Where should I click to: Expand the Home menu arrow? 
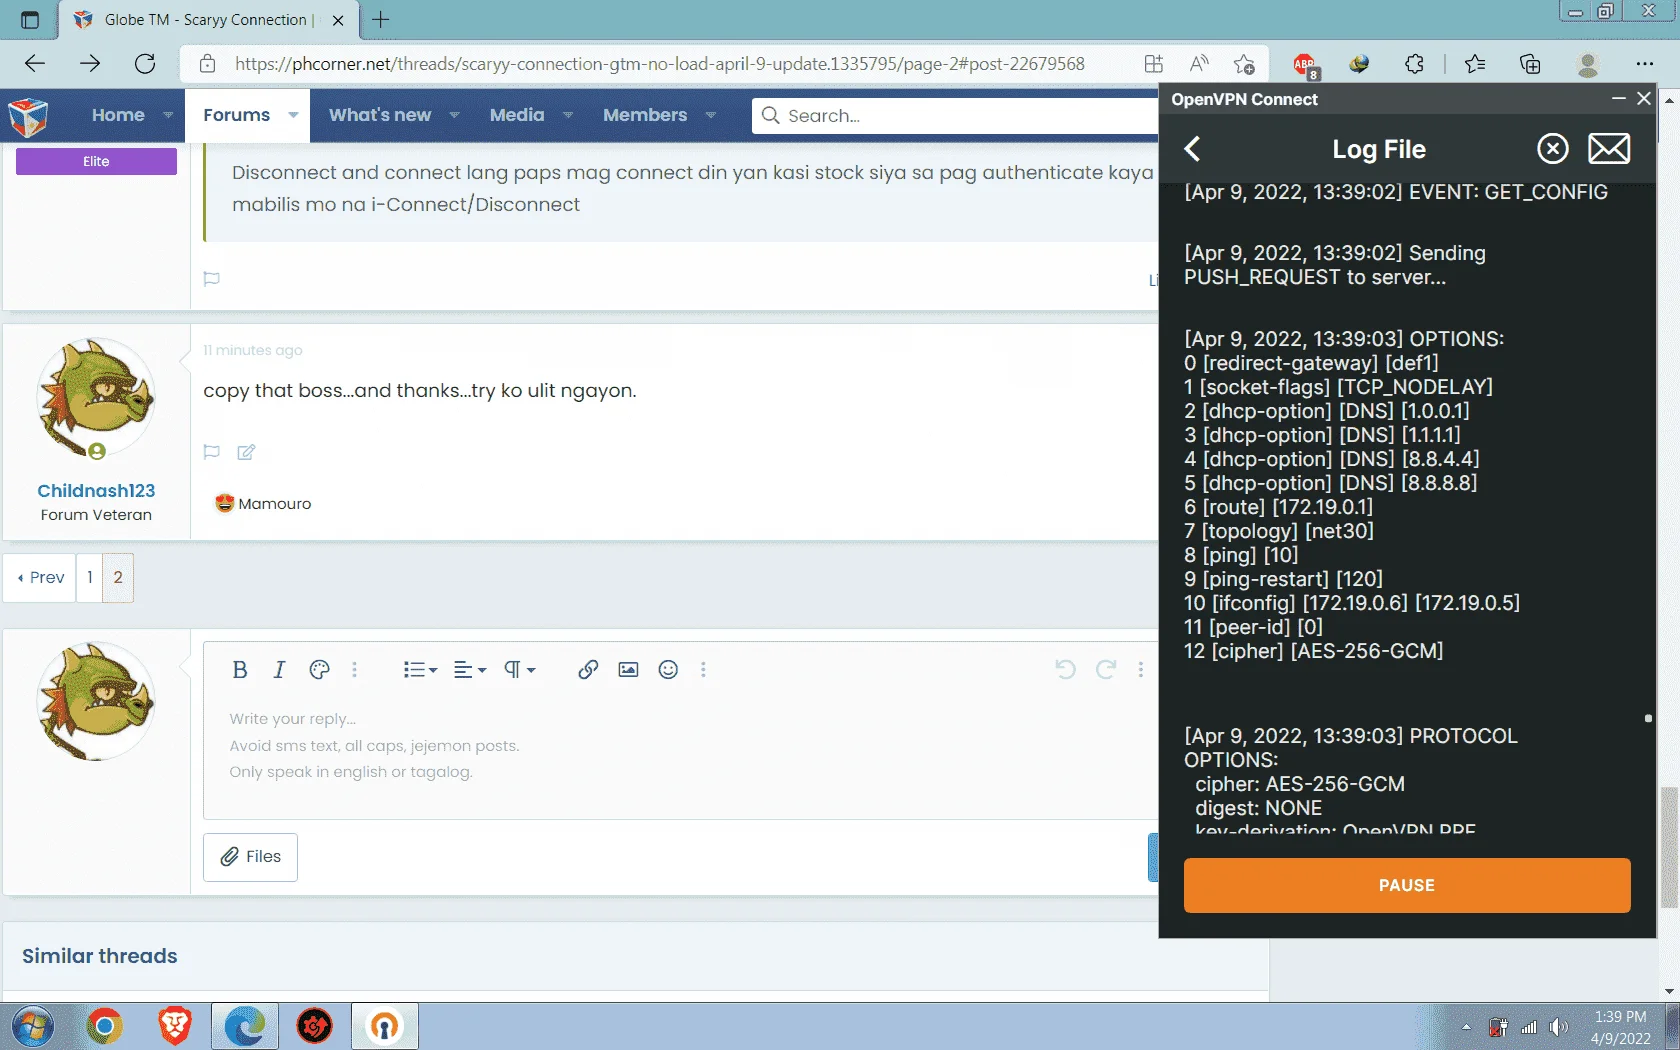coord(168,115)
